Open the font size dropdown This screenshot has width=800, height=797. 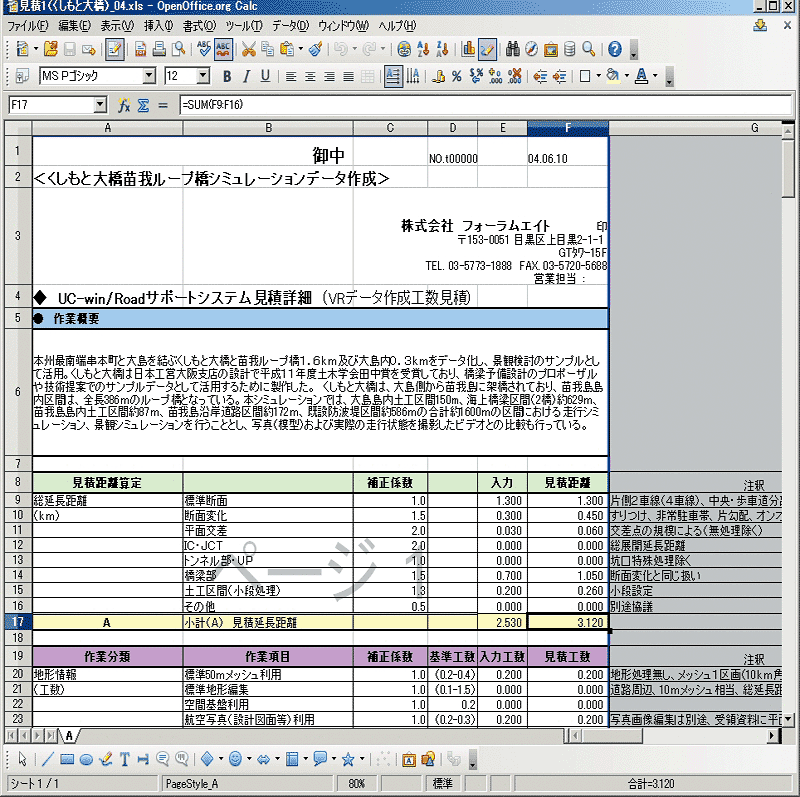click(x=203, y=76)
